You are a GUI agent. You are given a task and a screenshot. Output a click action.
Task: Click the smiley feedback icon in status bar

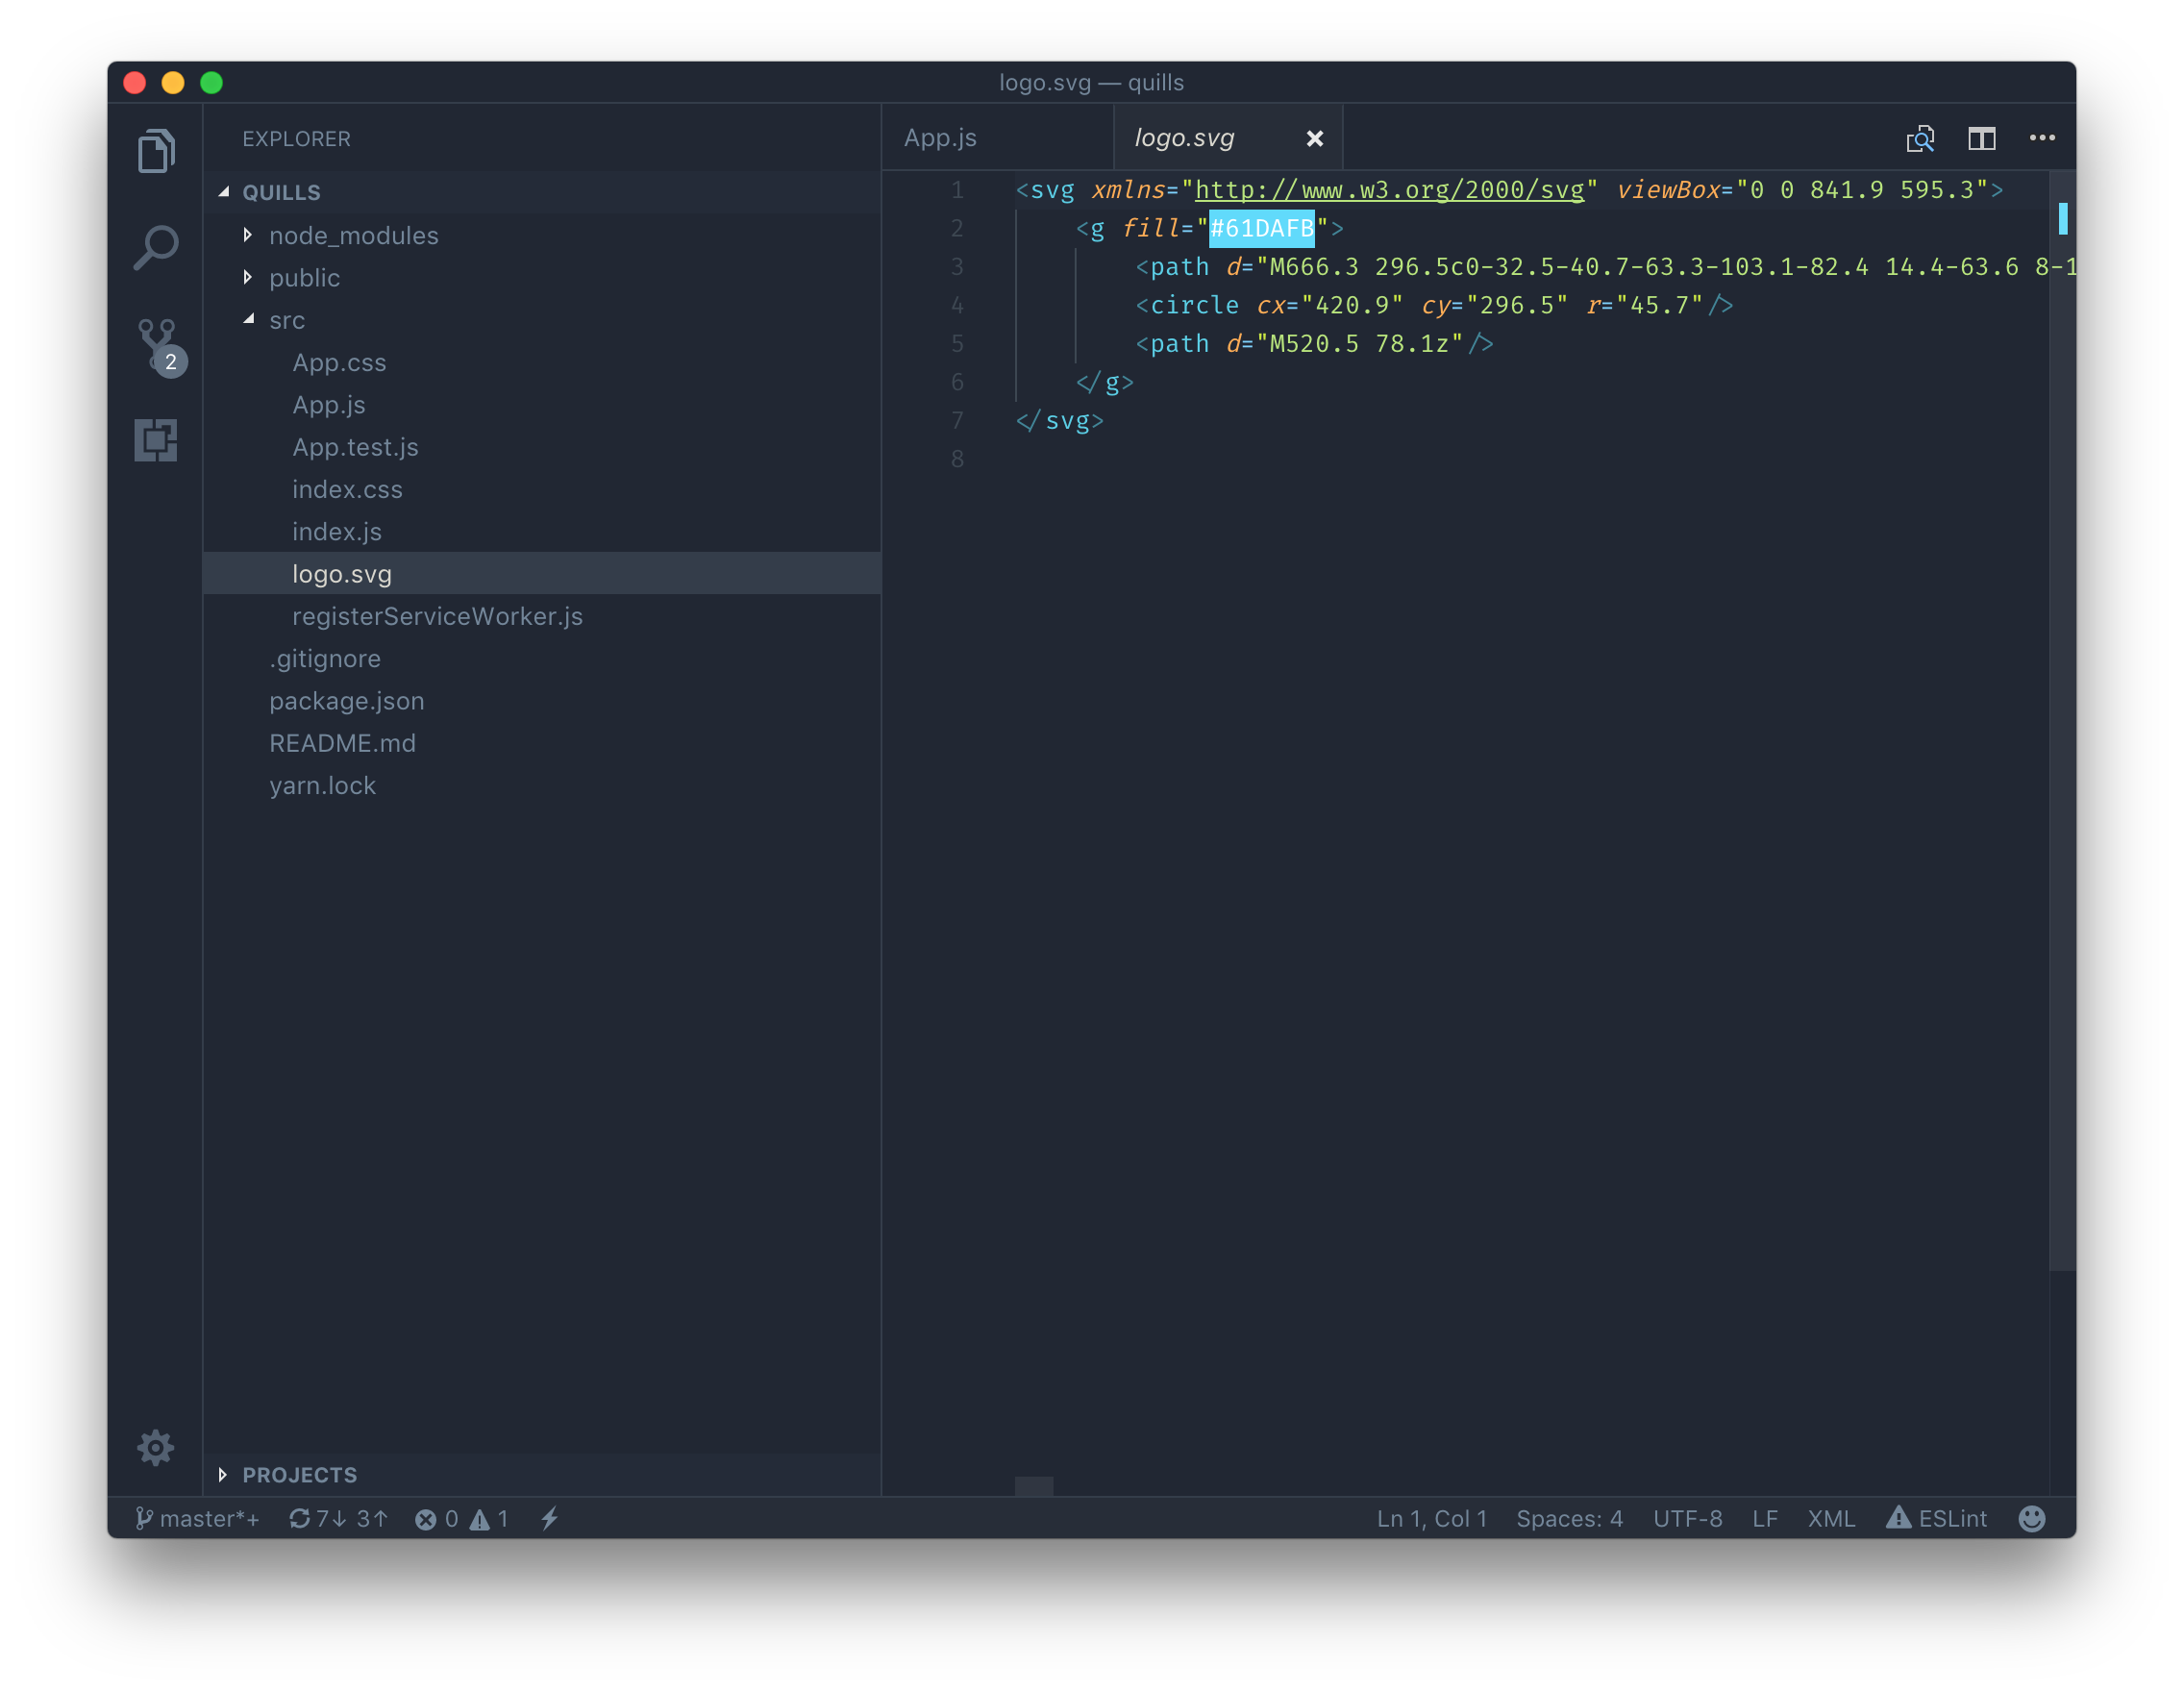point(2031,1518)
